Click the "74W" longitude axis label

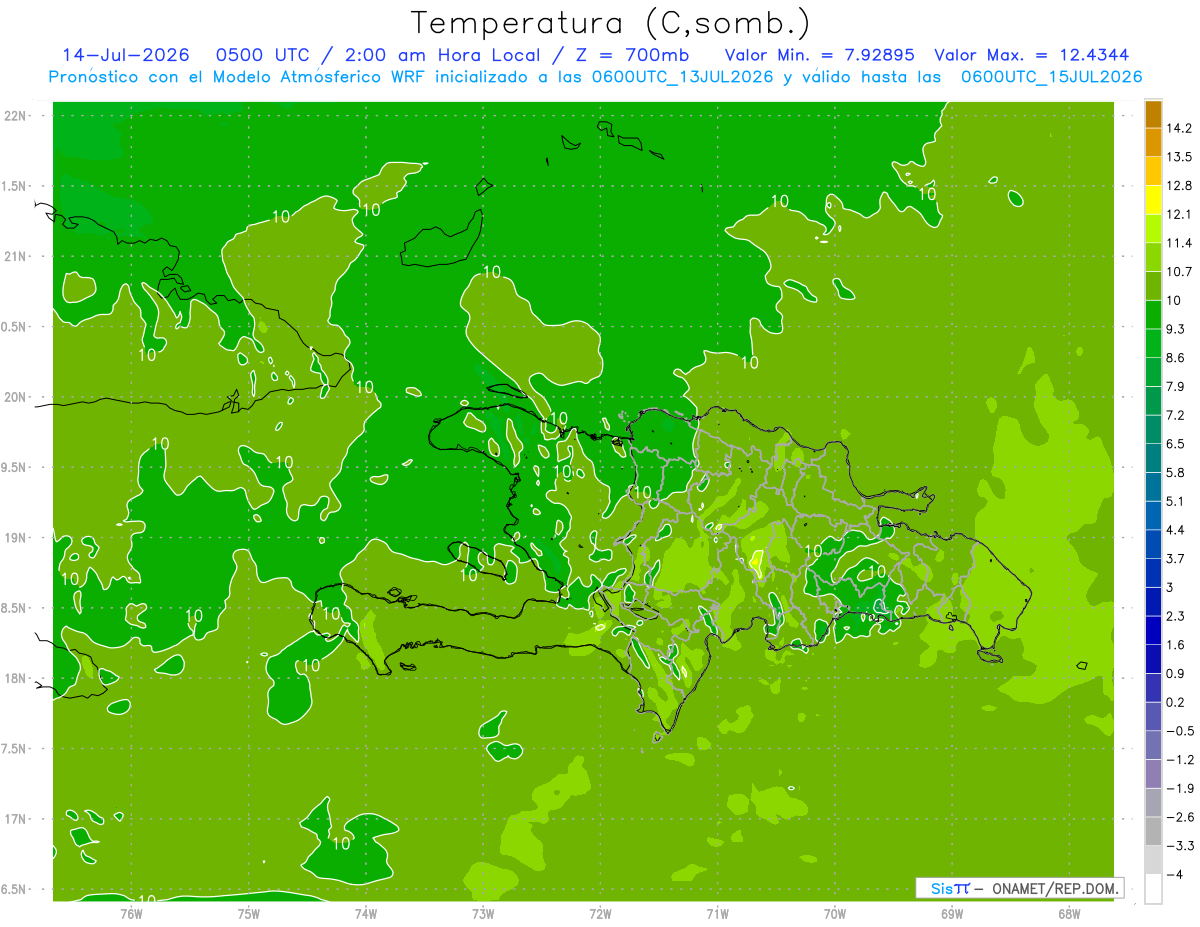tap(366, 913)
